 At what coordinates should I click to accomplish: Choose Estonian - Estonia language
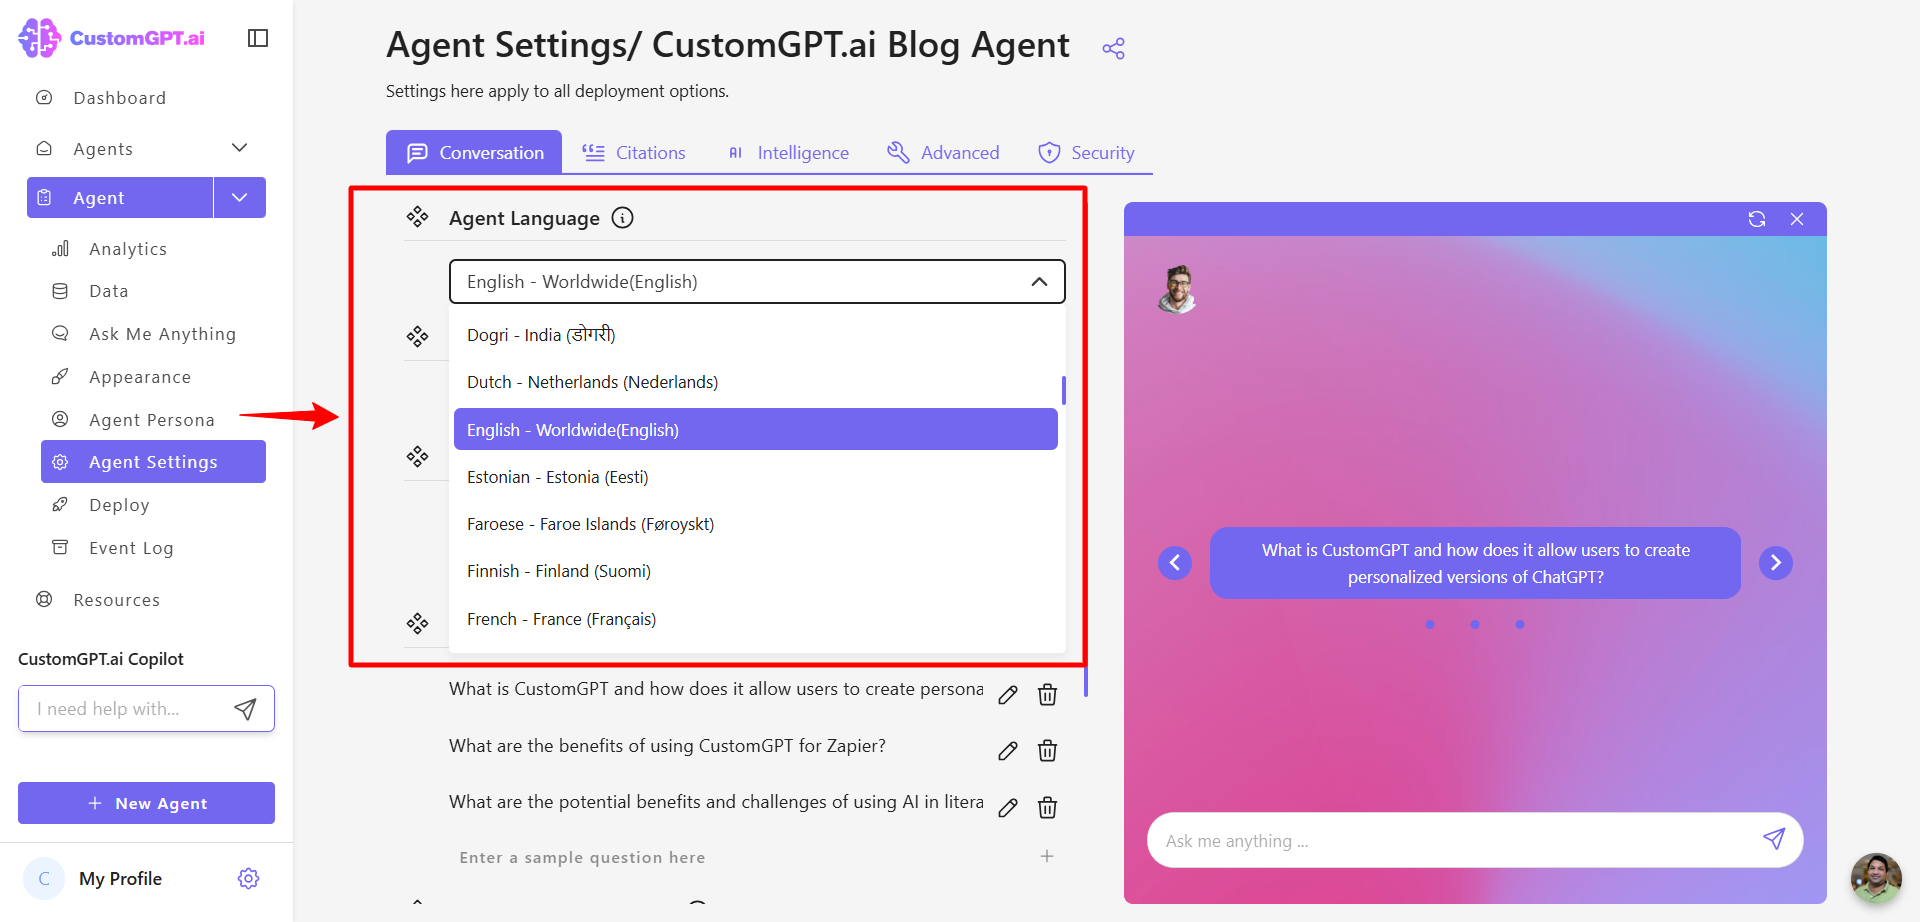[756, 477]
